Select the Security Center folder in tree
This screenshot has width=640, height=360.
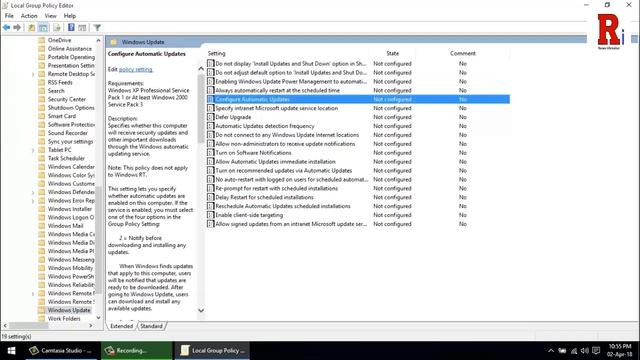point(67,99)
